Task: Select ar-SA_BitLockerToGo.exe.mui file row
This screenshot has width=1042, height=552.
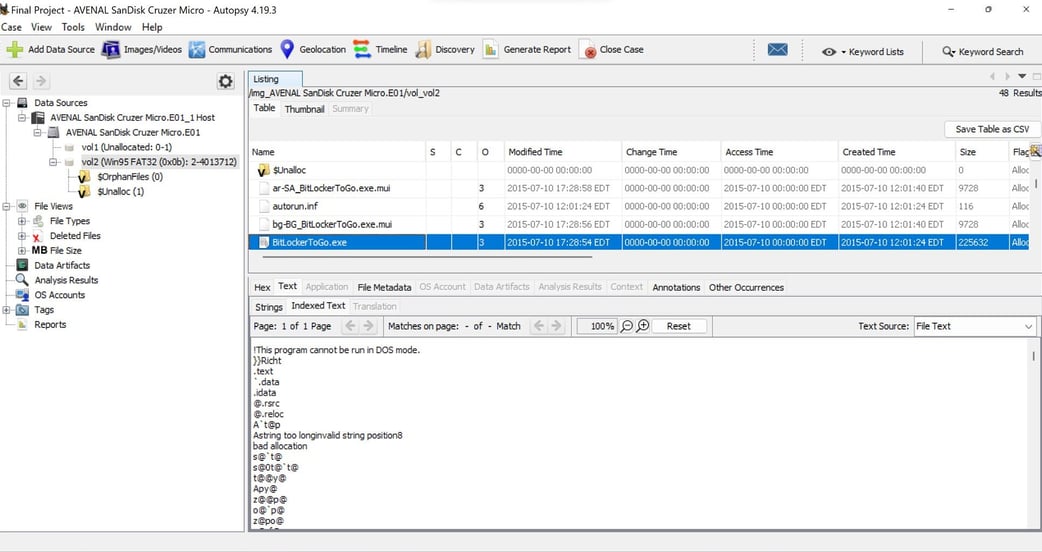Action: (639, 189)
